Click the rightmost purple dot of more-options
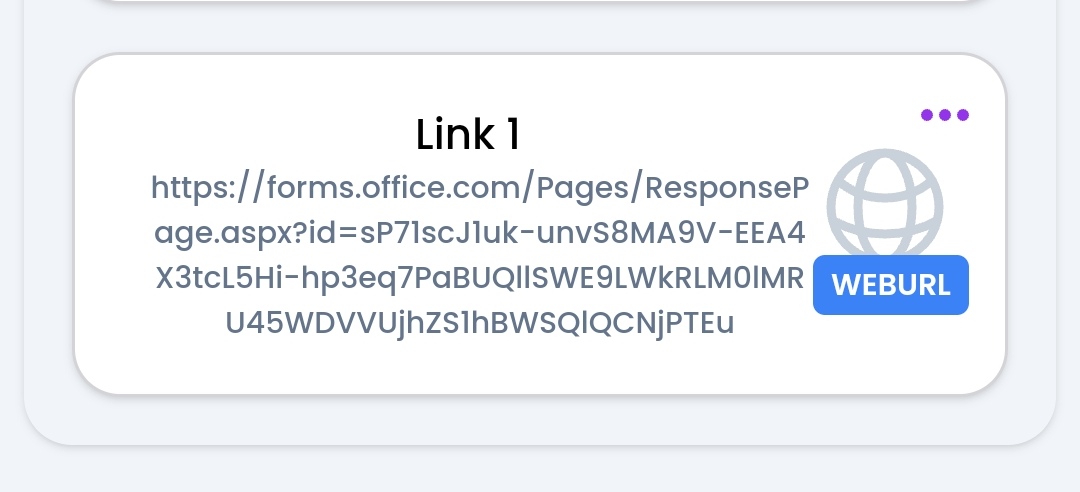 [x=963, y=115]
